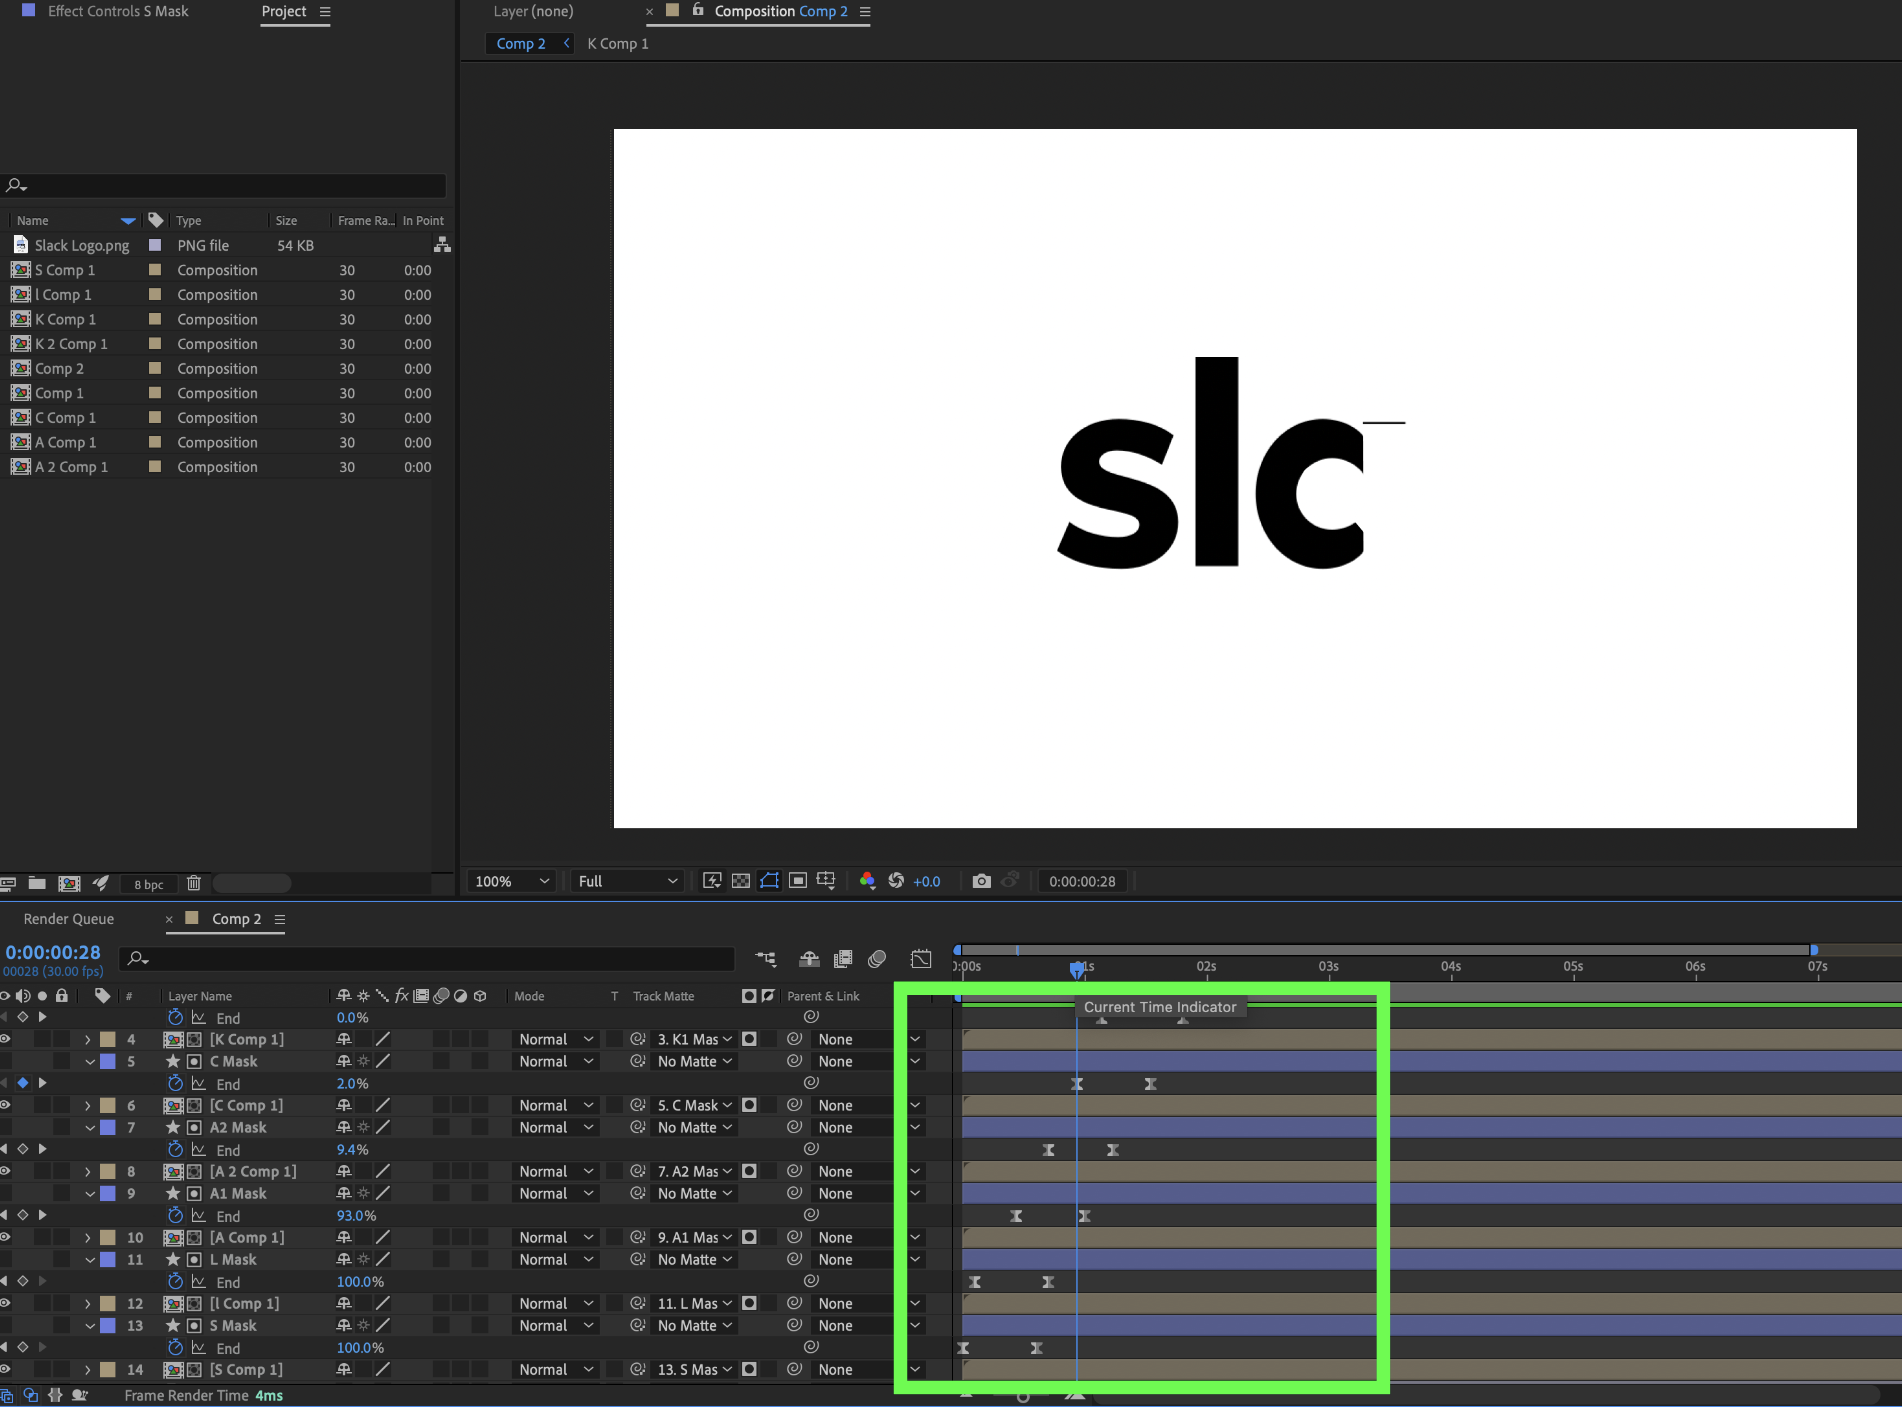Expand the K Comp 1 layer properties
Viewport: 1902px width, 1408px height.
point(88,1039)
